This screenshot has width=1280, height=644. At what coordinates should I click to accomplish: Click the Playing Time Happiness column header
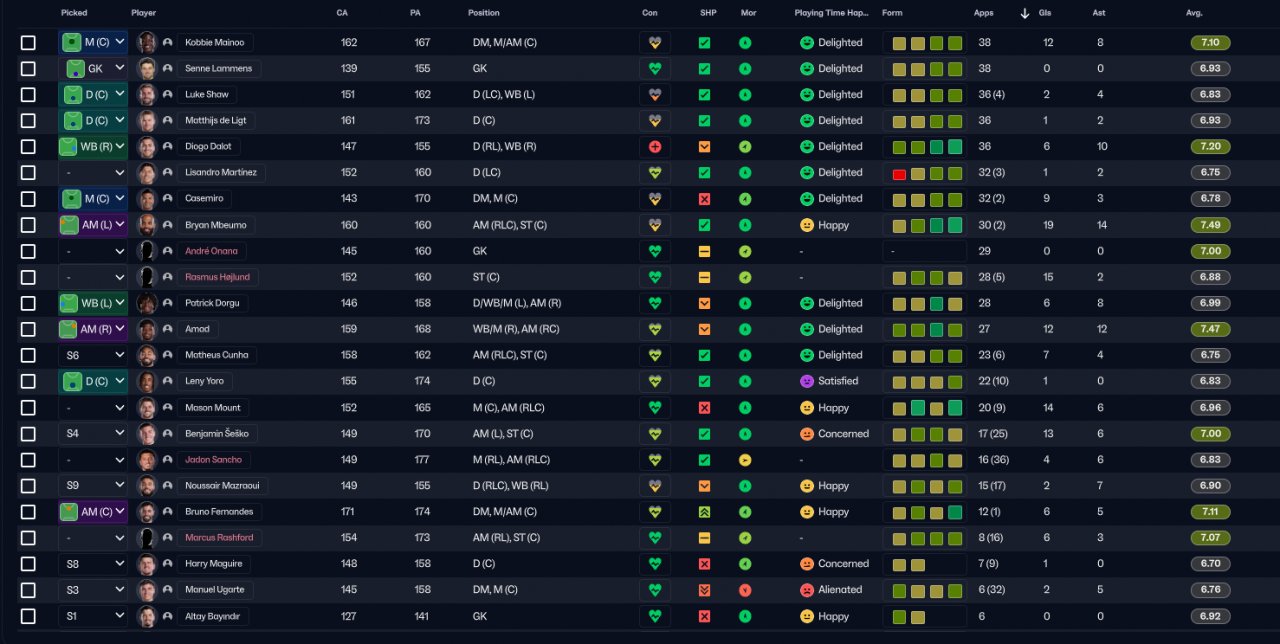[830, 13]
